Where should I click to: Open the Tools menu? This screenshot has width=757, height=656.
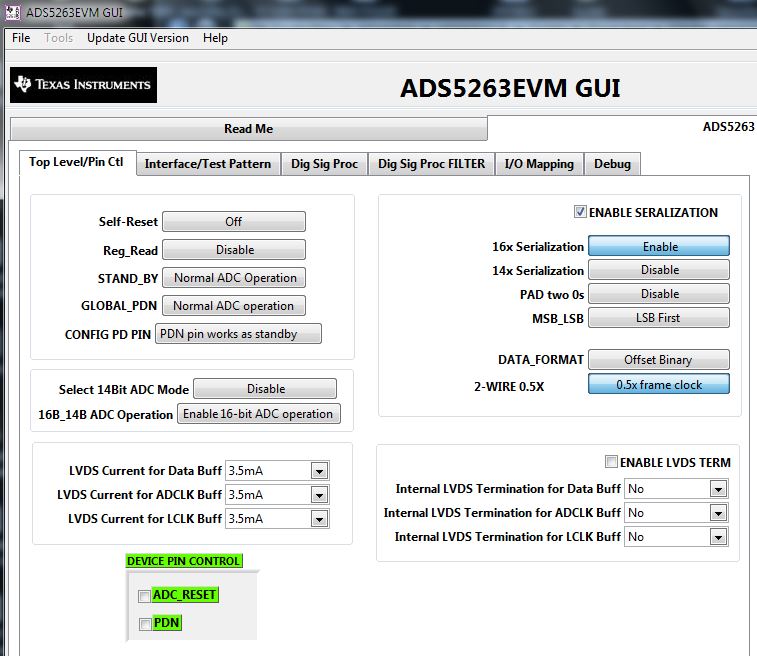(x=58, y=38)
